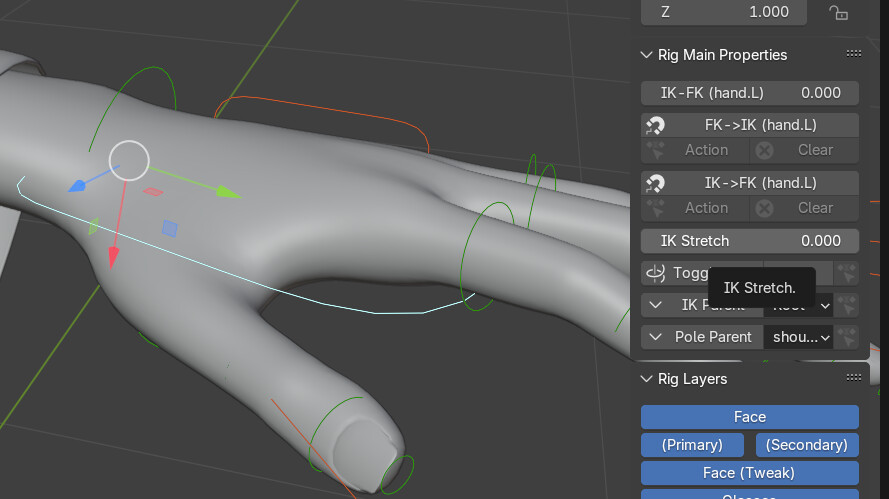Toggle the (Primary) rig layer
Screen dimensions: 889x499
[692, 445]
